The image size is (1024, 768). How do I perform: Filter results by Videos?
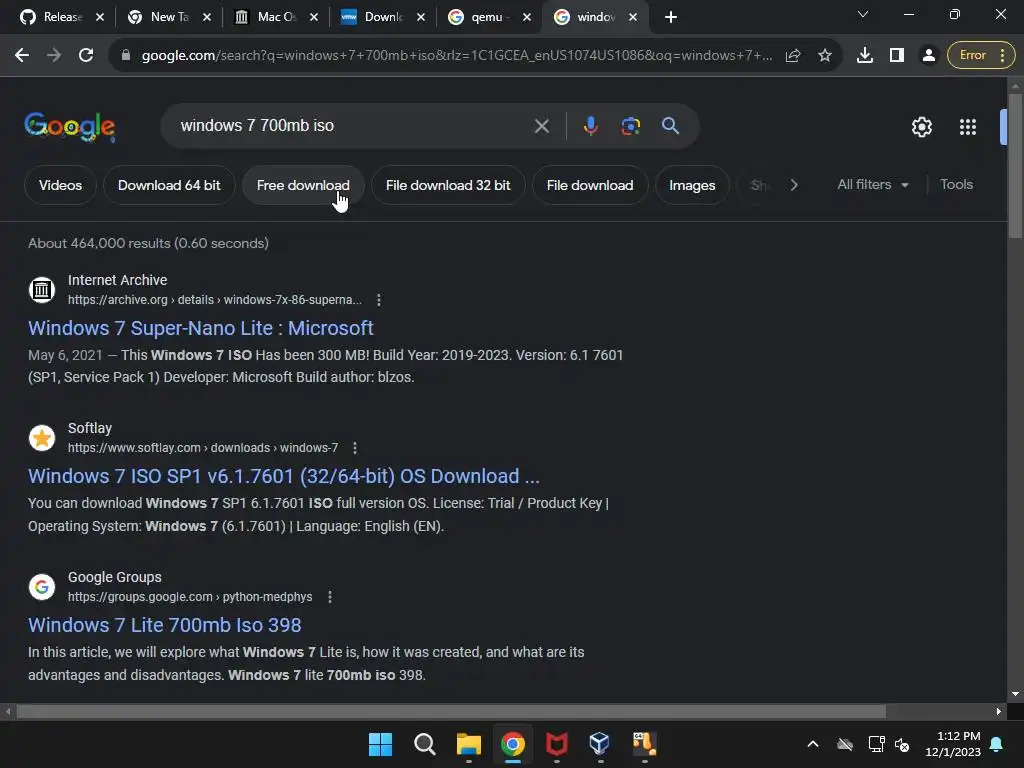click(x=60, y=185)
